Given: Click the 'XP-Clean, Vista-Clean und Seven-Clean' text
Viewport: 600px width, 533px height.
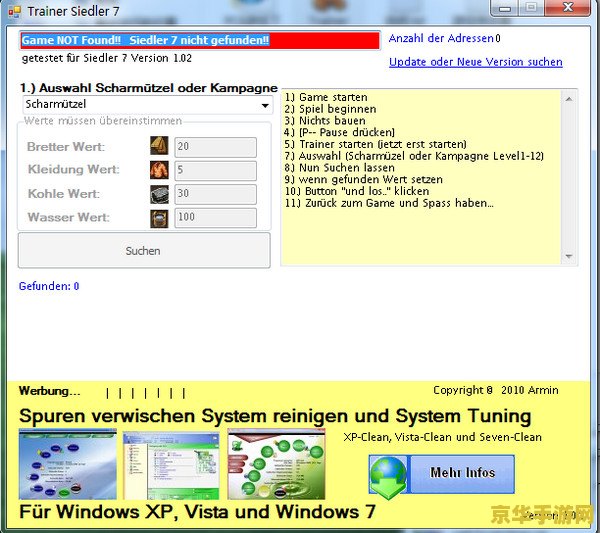Looking at the screenshot, I should [442, 437].
